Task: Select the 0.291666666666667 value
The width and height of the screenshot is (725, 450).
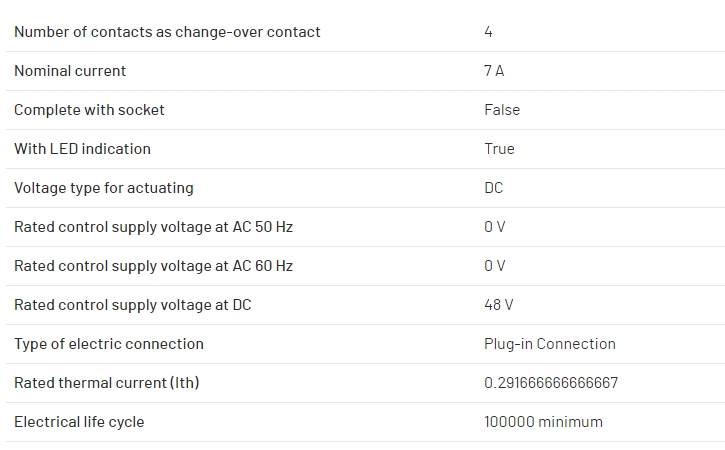Action: click(x=551, y=382)
